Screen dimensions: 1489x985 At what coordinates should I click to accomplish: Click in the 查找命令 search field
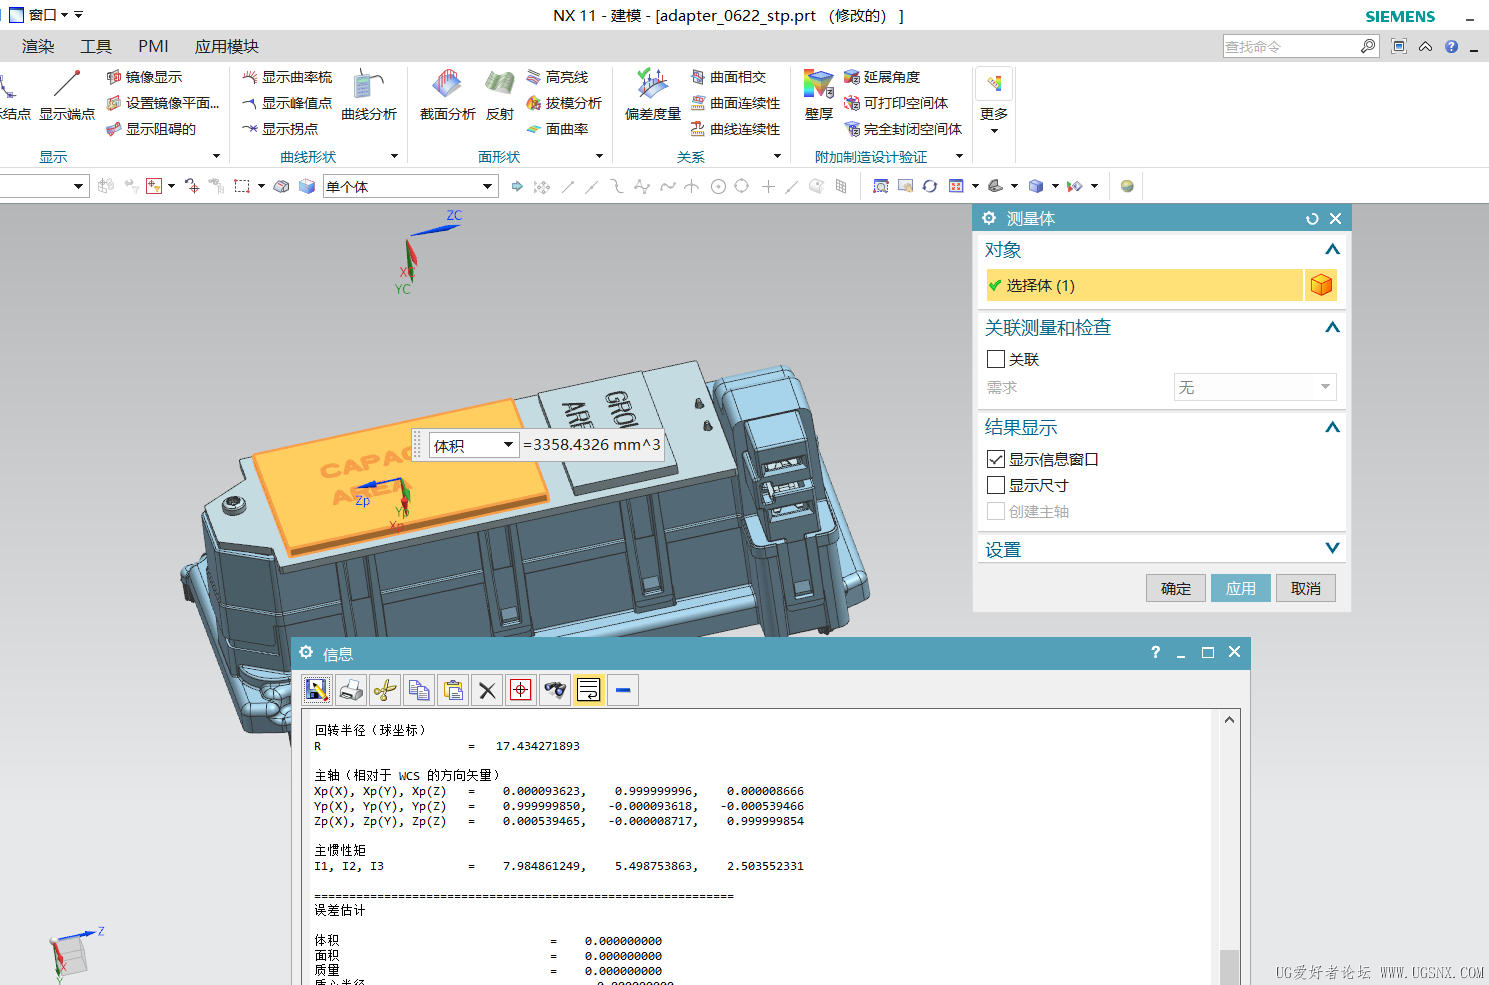point(1291,46)
